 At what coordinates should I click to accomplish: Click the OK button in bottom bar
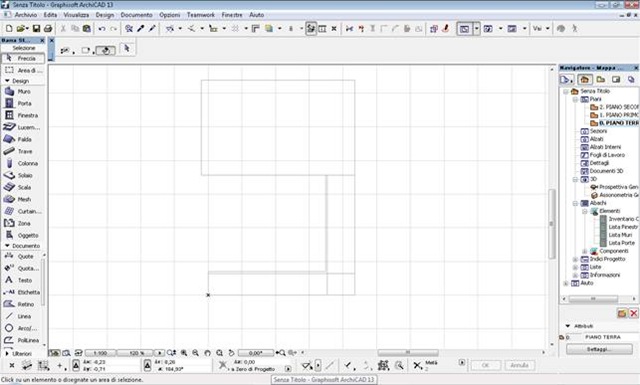[x=484, y=365]
